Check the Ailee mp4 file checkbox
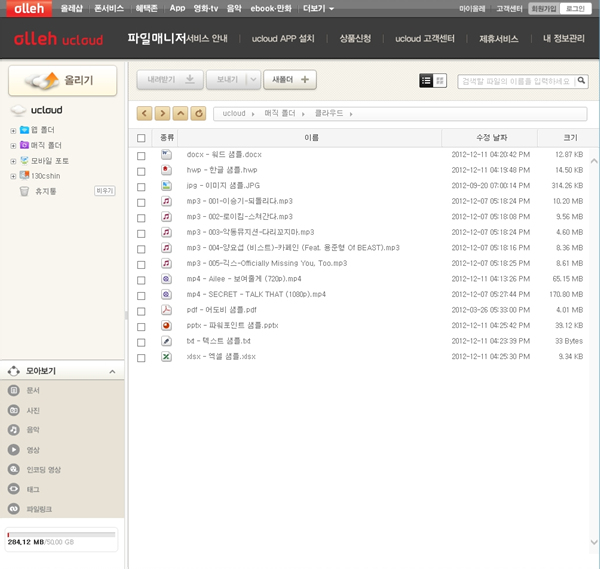 (x=141, y=280)
